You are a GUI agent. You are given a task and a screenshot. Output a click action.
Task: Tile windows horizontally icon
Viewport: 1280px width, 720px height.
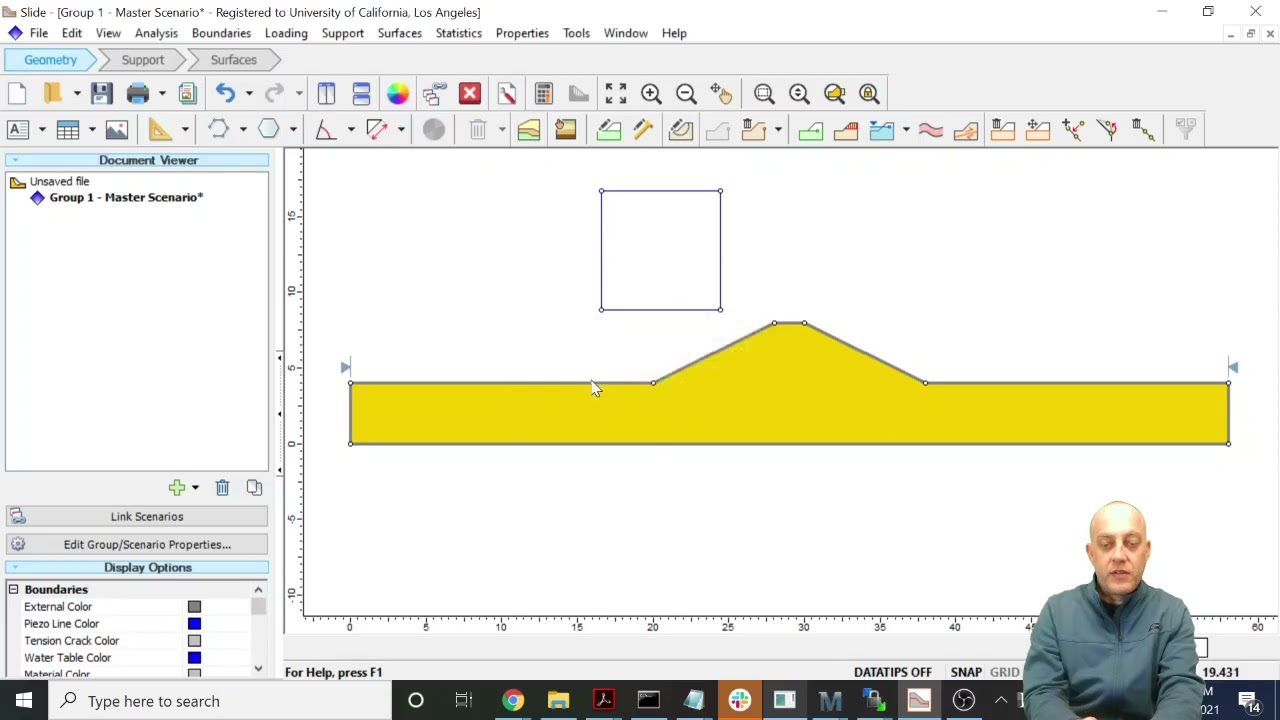[x=361, y=94]
